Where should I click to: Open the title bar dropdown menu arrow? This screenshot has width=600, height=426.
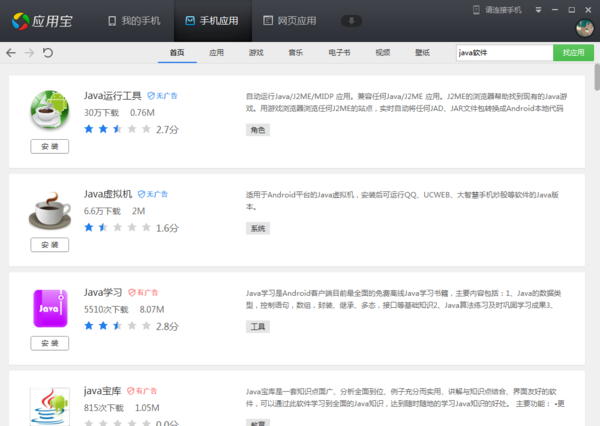(x=538, y=10)
